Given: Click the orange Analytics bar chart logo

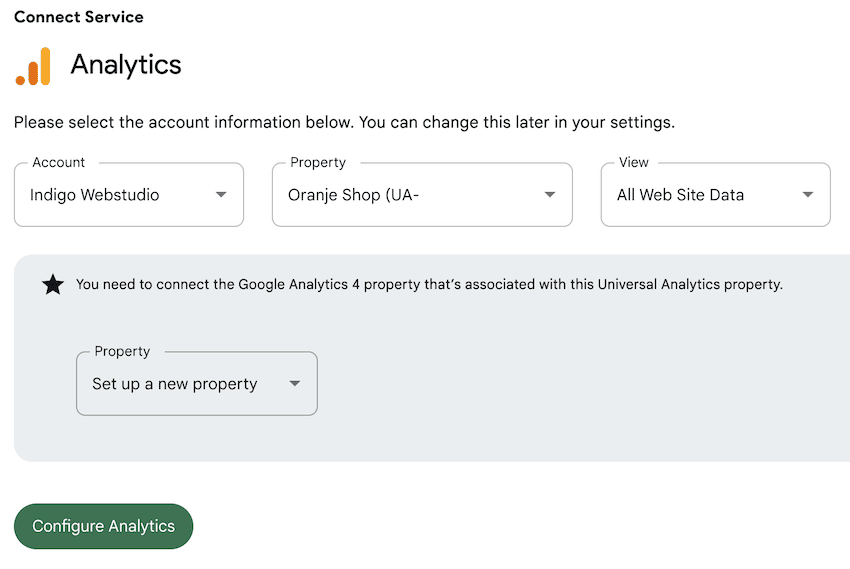Looking at the screenshot, I should [33, 66].
